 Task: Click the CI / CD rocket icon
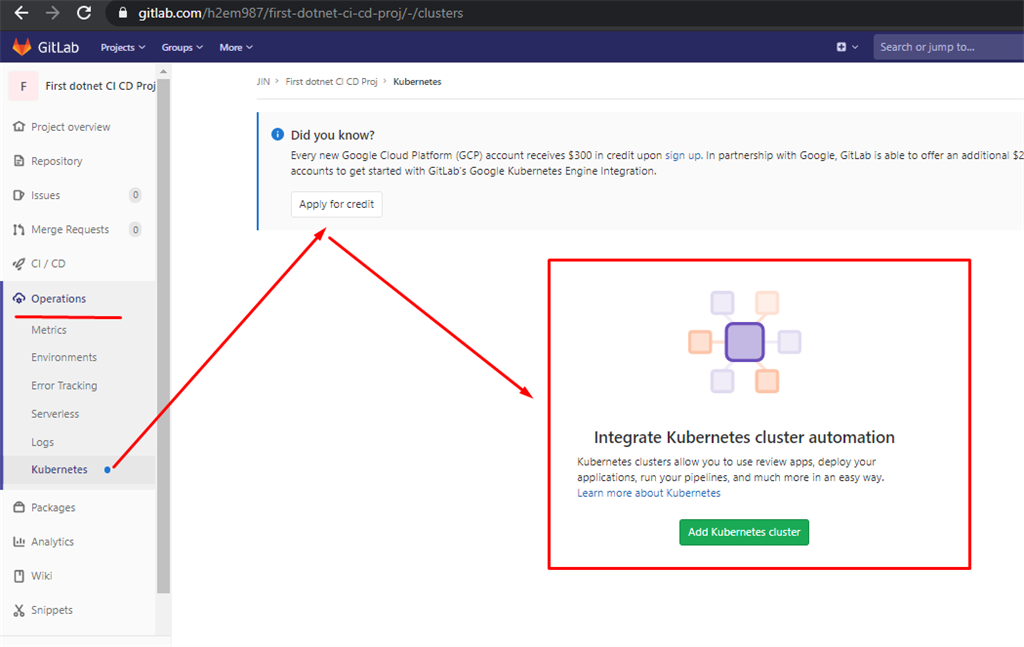[19, 264]
